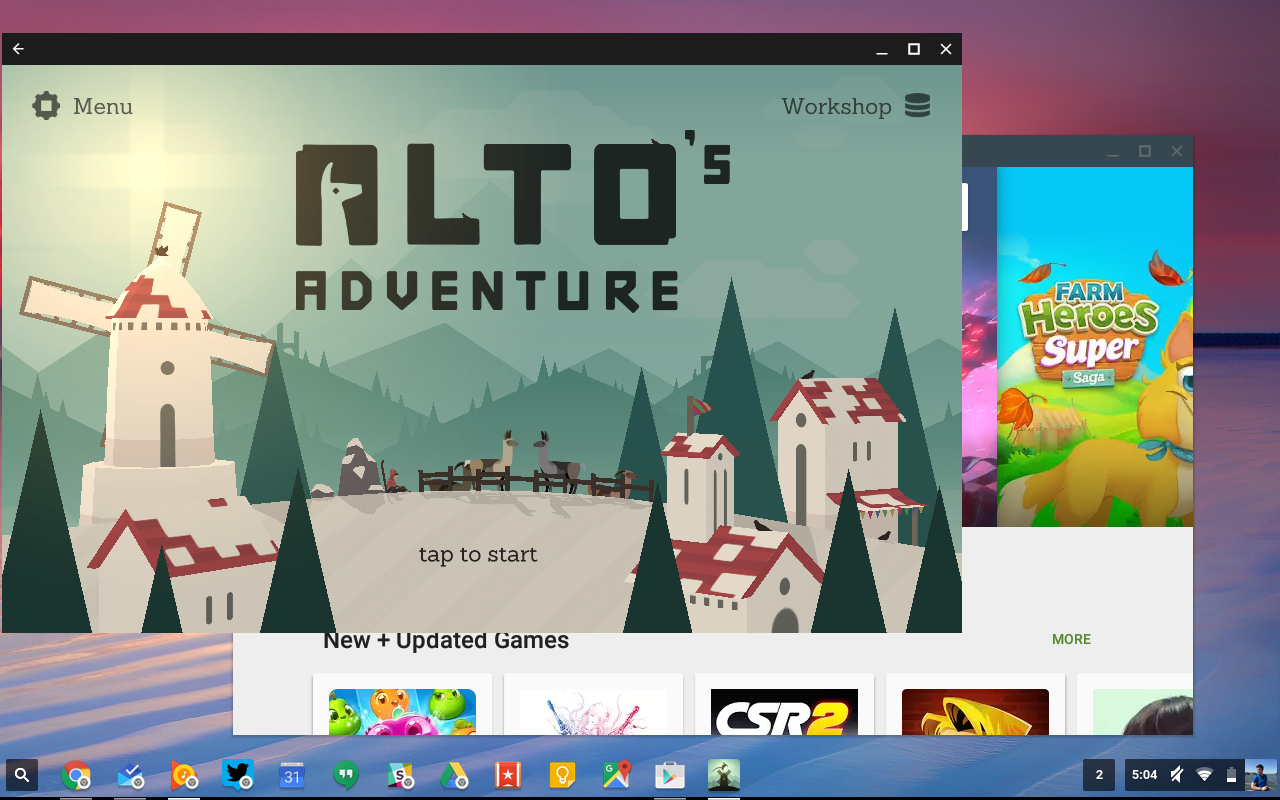Open Farm Heroes Super Saga banner in Play Store
Screen dimensions: 1280x800
(1095, 347)
